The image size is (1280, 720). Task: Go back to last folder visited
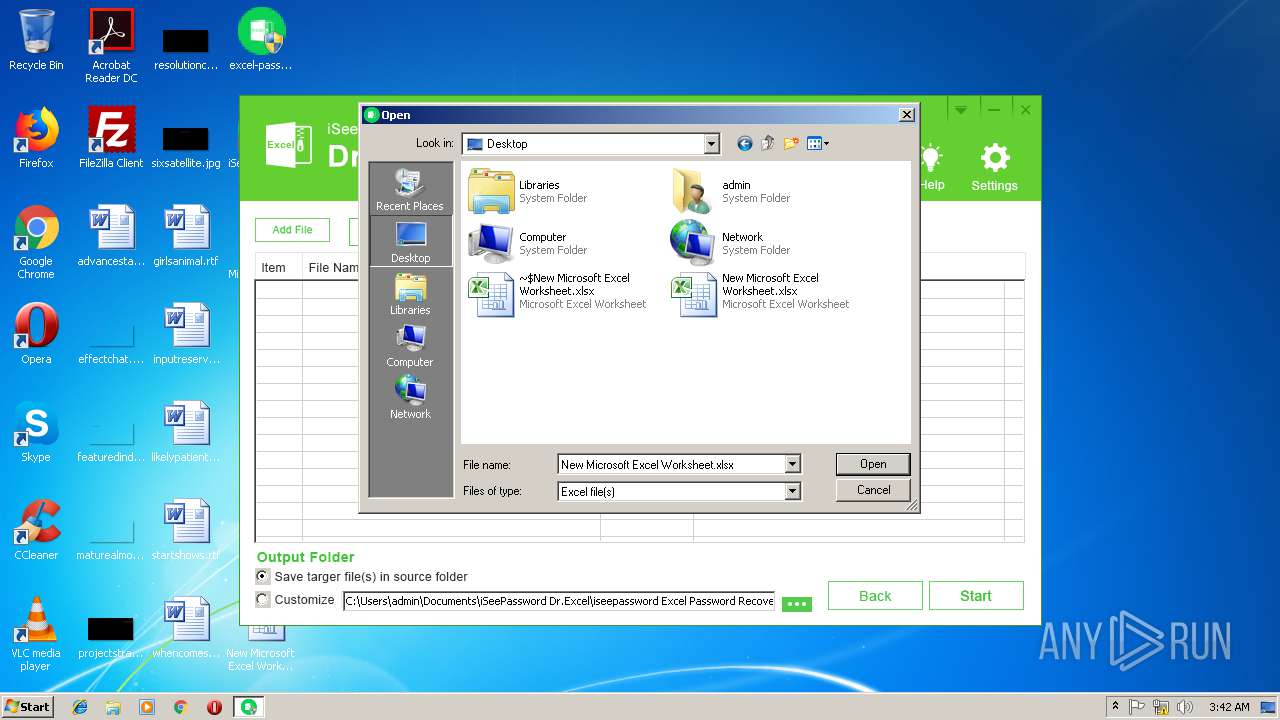[744, 144]
